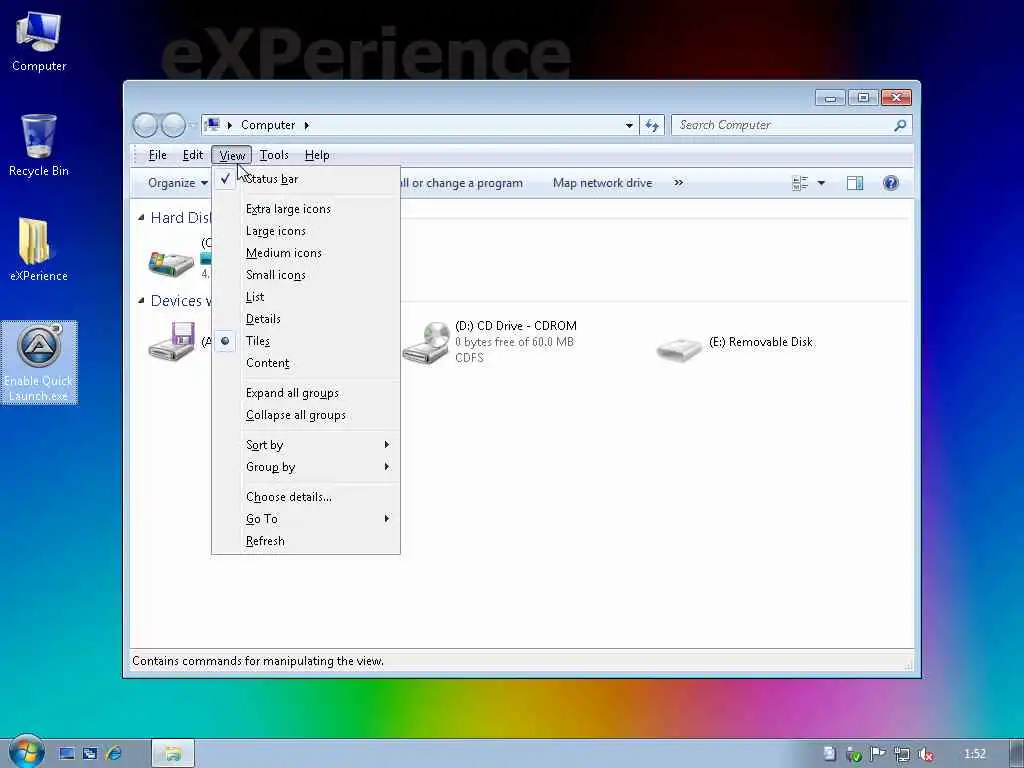Select the Tiles view option
Screen dimensions: 1024x768
coord(306,341)
